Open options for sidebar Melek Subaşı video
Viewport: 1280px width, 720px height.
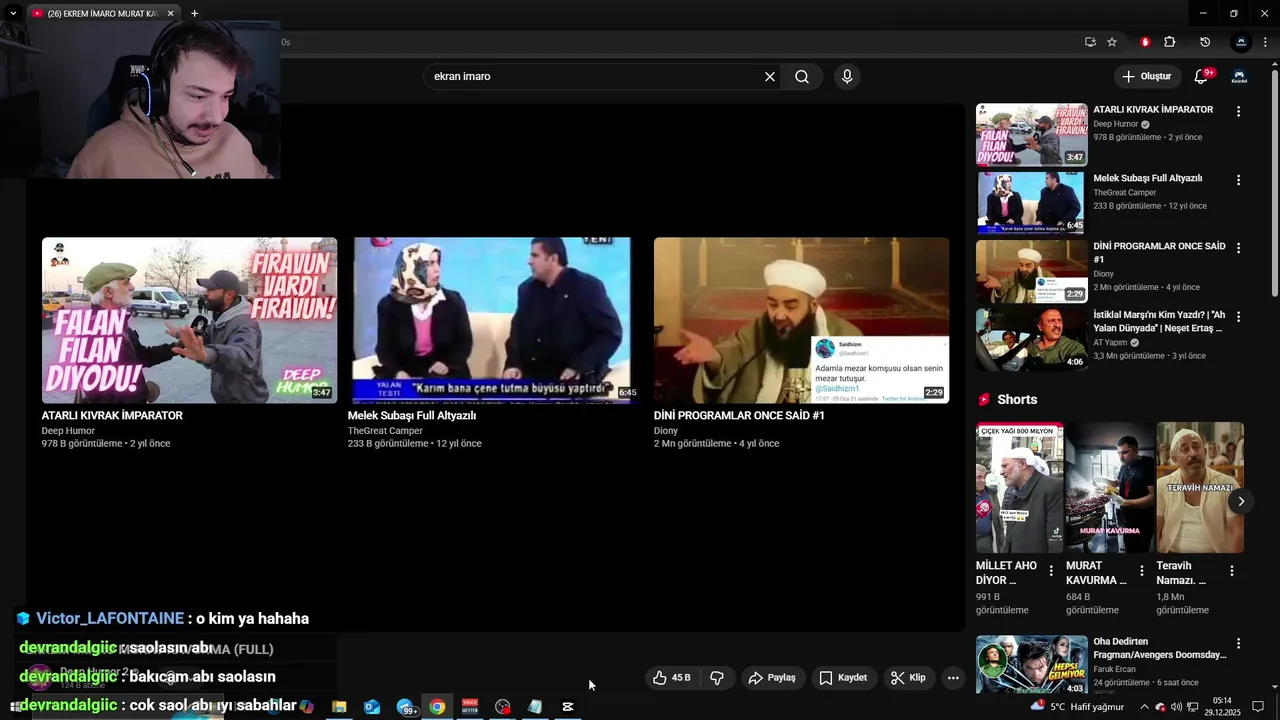(1238, 180)
